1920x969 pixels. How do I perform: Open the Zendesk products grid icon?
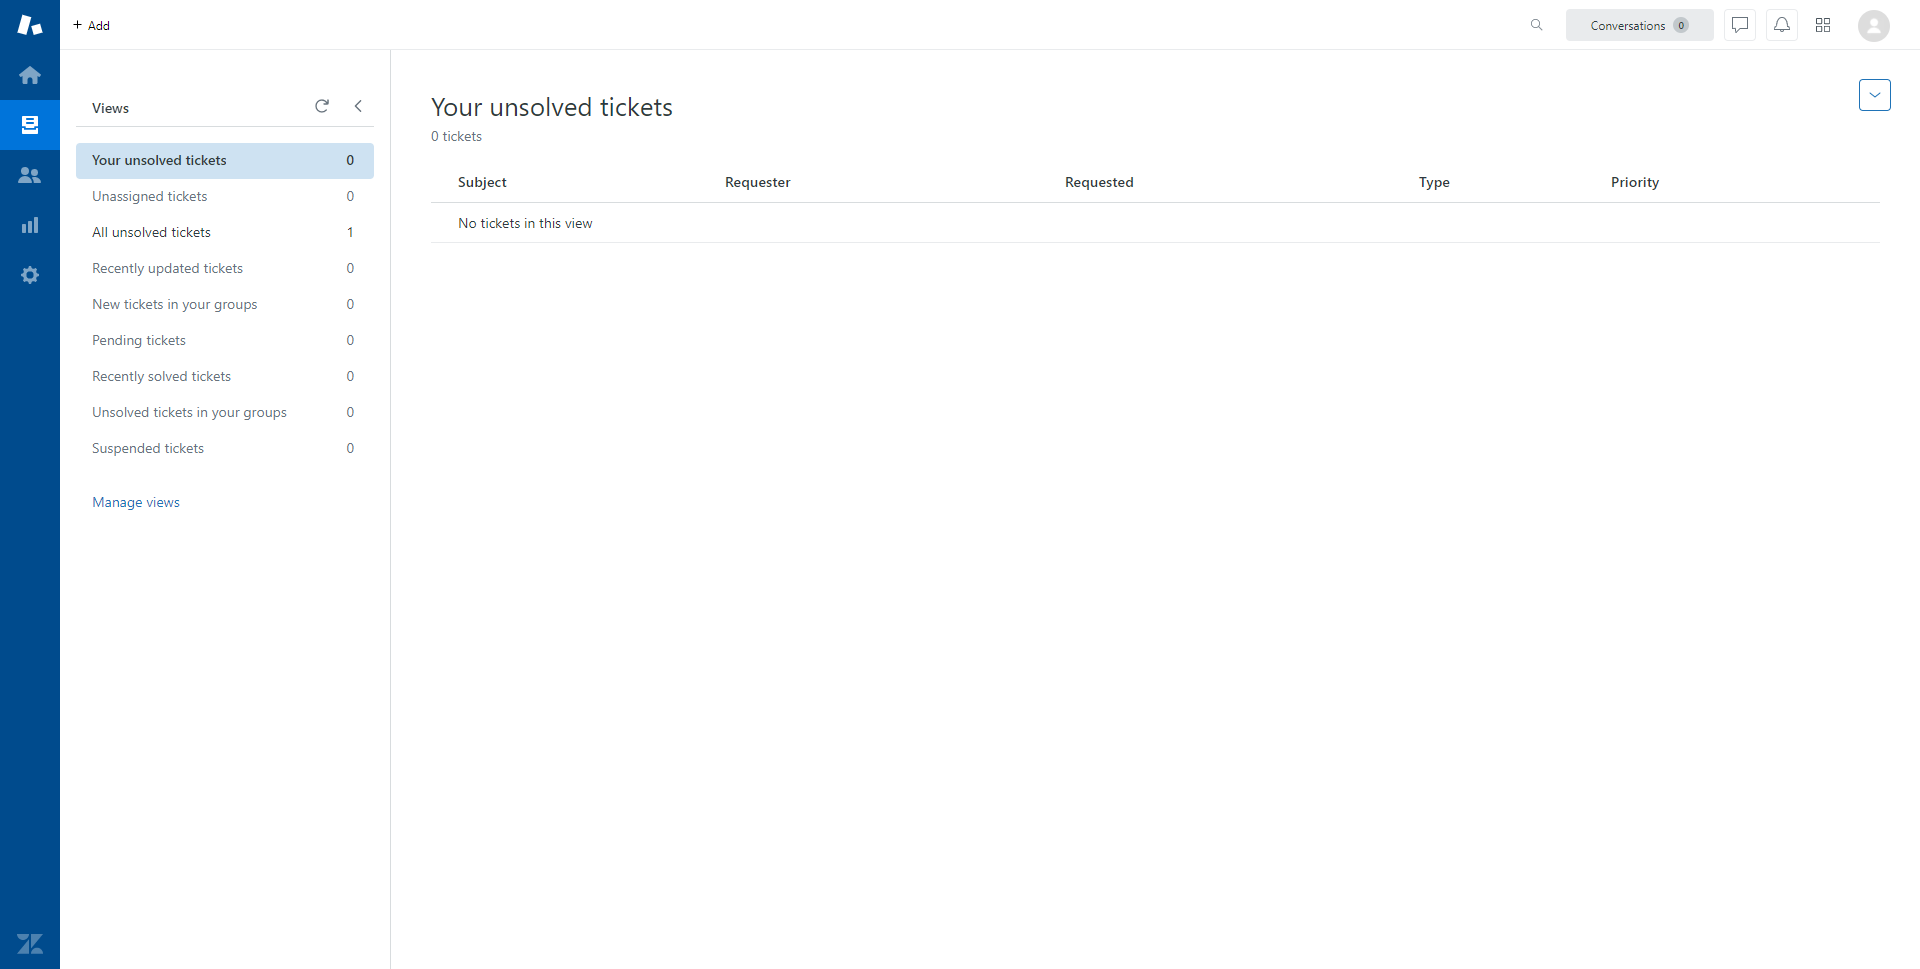pos(1823,25)
